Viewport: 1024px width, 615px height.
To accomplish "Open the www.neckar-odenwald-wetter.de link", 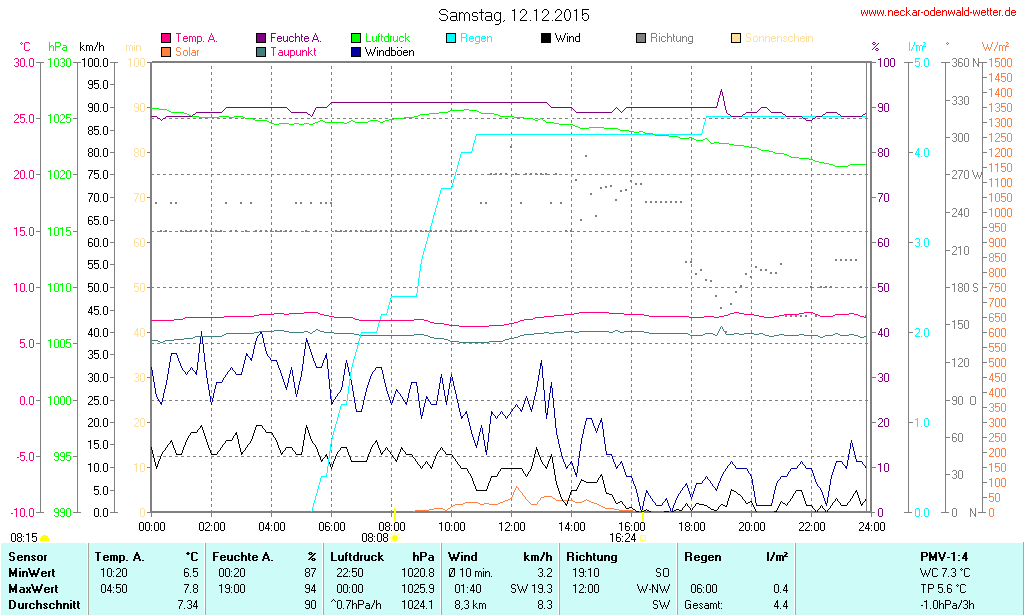I will (938, 13).
